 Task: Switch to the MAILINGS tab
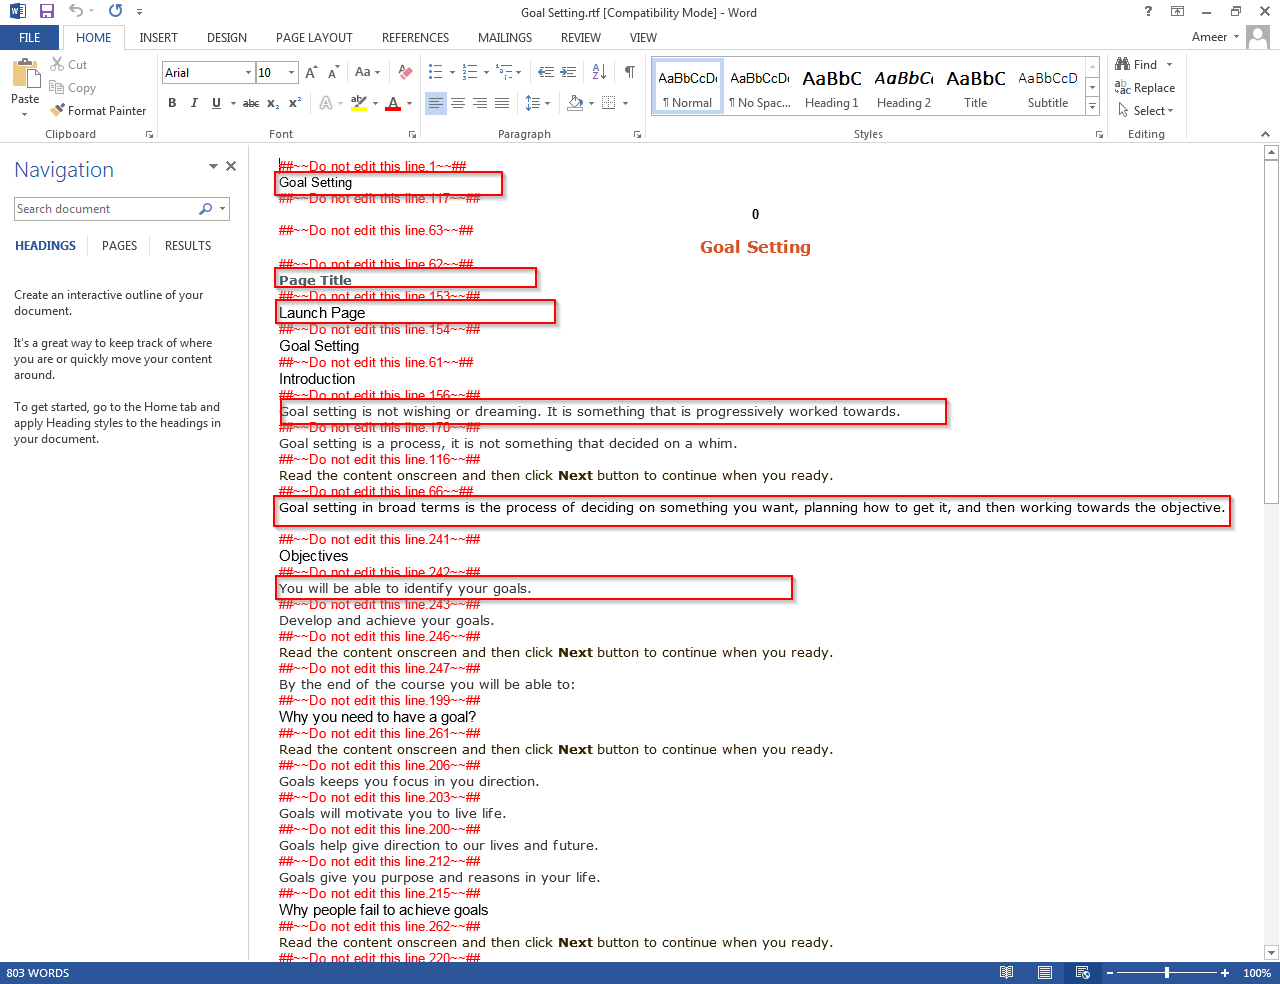pyautogui.click(x=505, y=37)
